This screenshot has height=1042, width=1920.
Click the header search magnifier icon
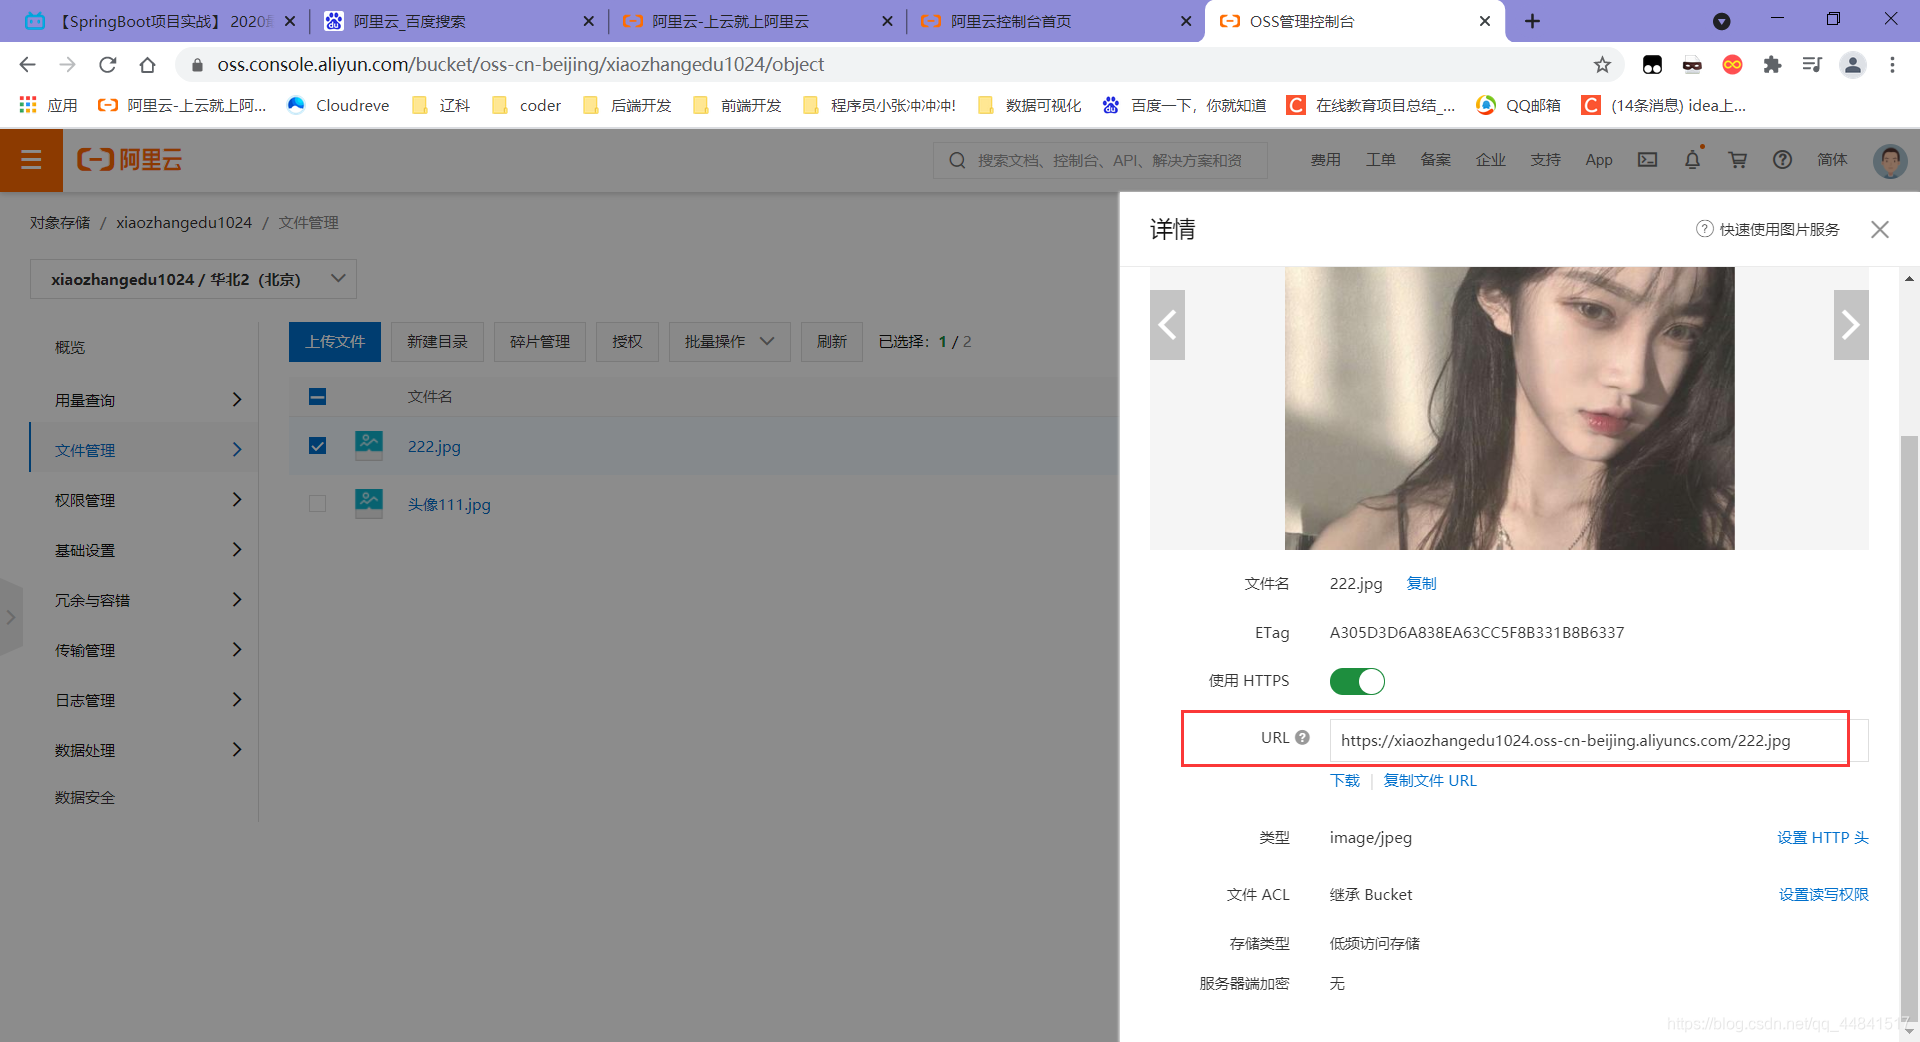(x=957, y=160)
